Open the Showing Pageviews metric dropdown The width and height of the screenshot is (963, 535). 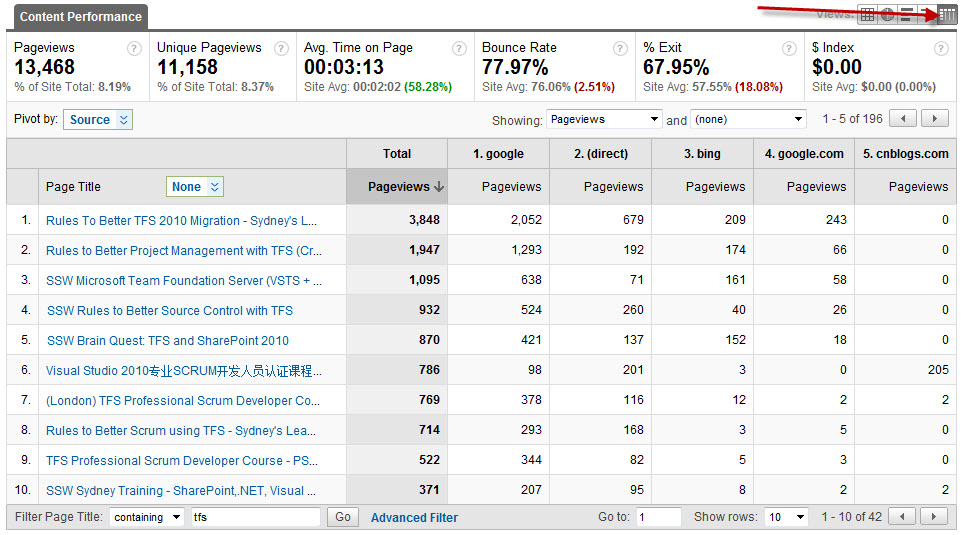click(x=604, y=120)
